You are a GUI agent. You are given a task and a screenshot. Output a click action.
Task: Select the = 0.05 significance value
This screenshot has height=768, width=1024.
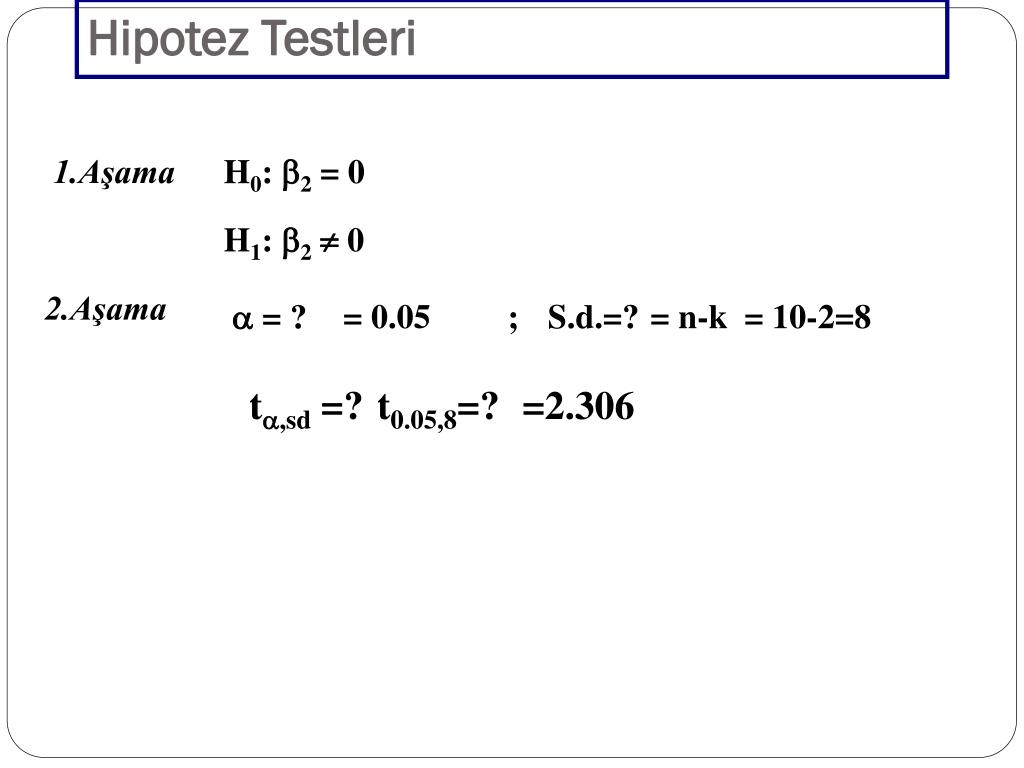tap(386, 318)
